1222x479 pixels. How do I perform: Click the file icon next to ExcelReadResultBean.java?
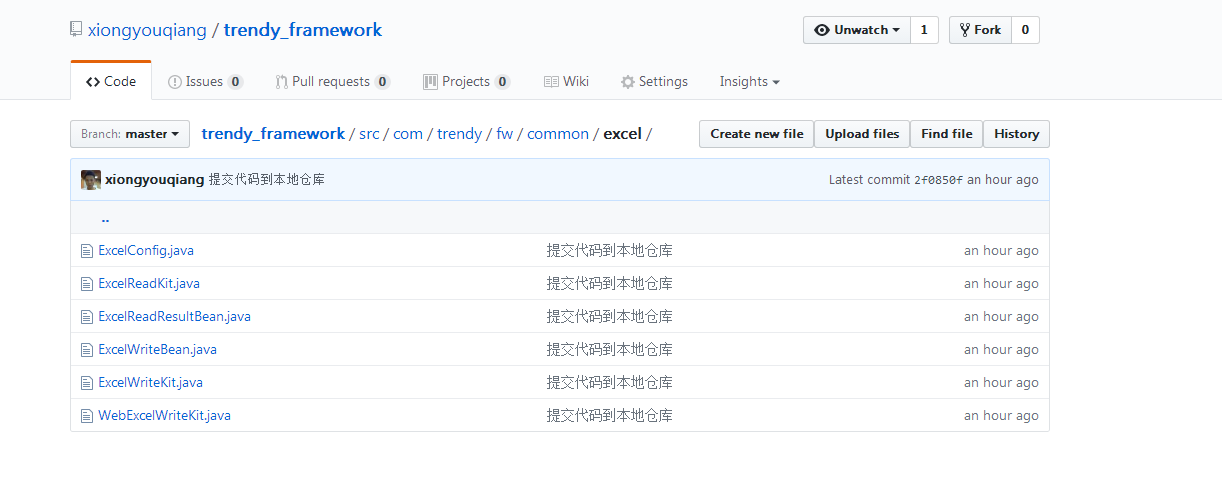86,317
